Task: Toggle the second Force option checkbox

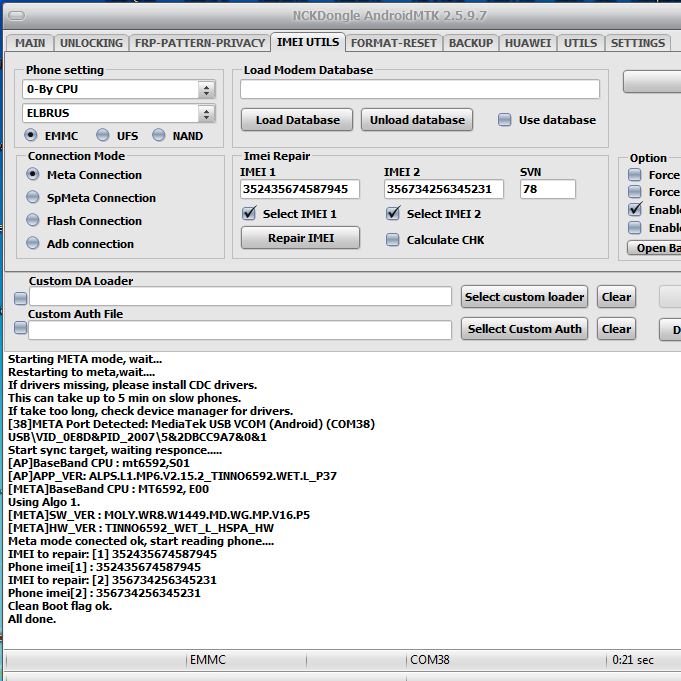Action: (635, 192)
